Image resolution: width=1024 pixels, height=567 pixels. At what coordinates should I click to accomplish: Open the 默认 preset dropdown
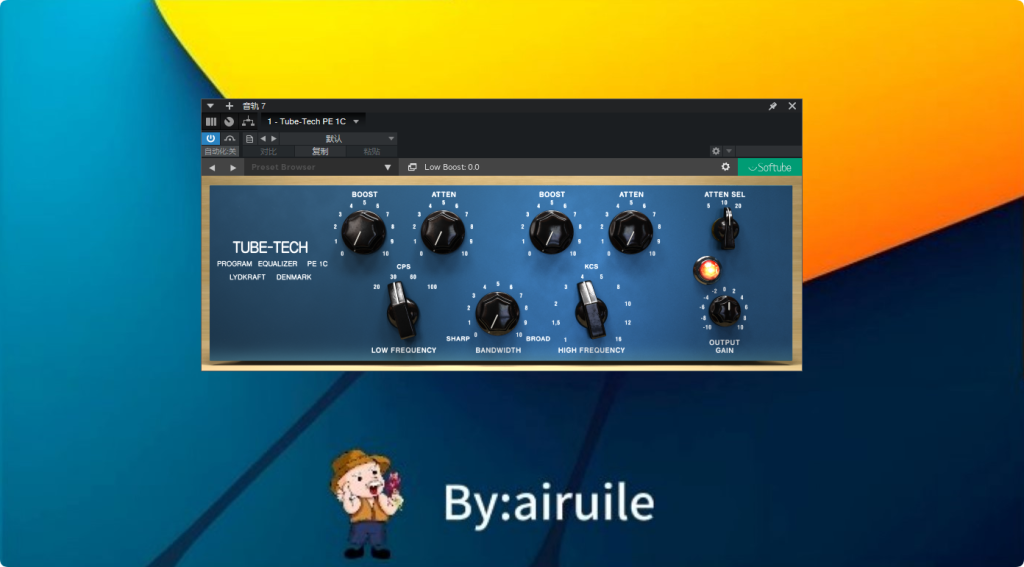pyautogui.click(x=338, y=138)
